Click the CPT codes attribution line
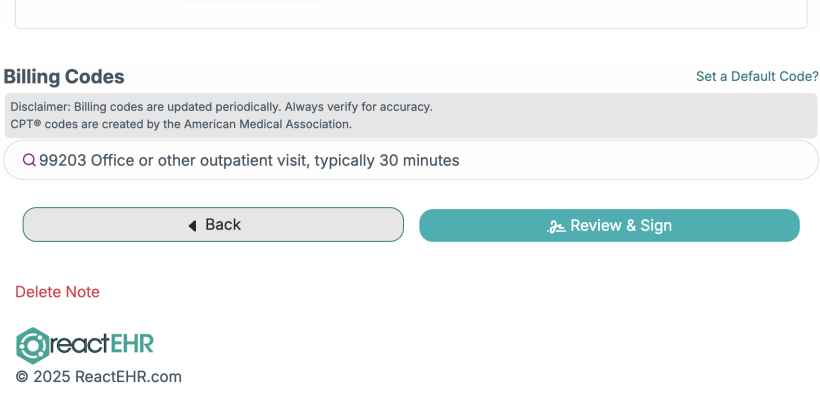This screenshot has width=820, height=410. click(x=181, y=124)
